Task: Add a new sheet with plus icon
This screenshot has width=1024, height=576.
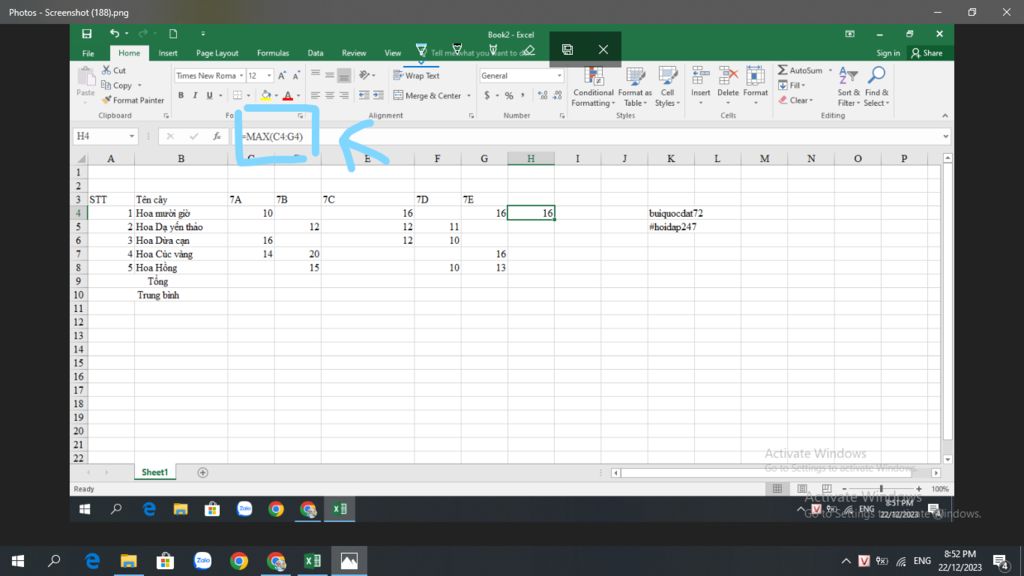Action: (x=203, y=472)
